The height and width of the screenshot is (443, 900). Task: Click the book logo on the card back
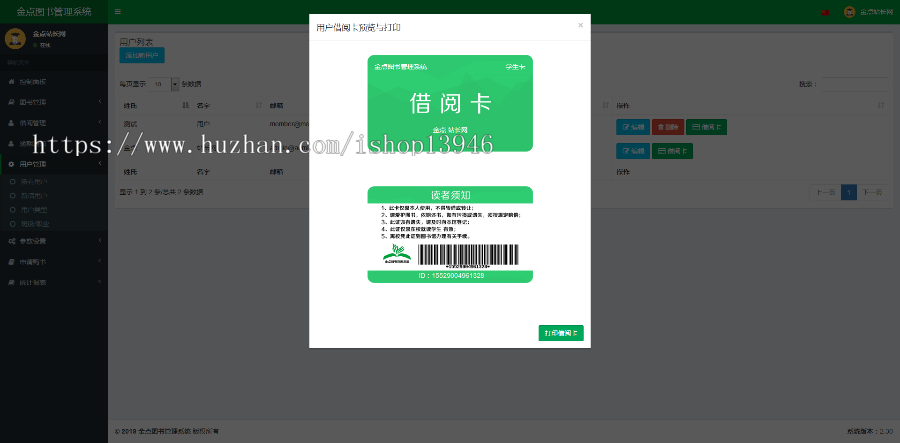[x=397, y=254]
